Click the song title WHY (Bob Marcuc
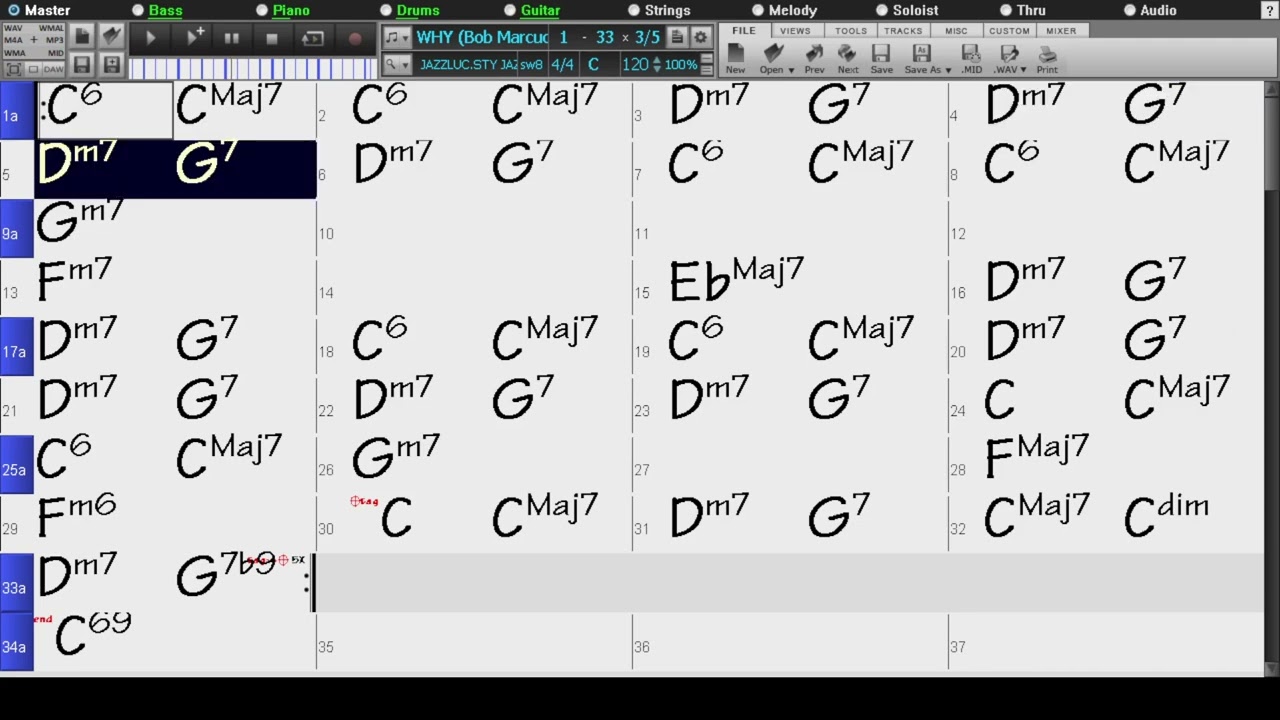 (x=482, y=37)
